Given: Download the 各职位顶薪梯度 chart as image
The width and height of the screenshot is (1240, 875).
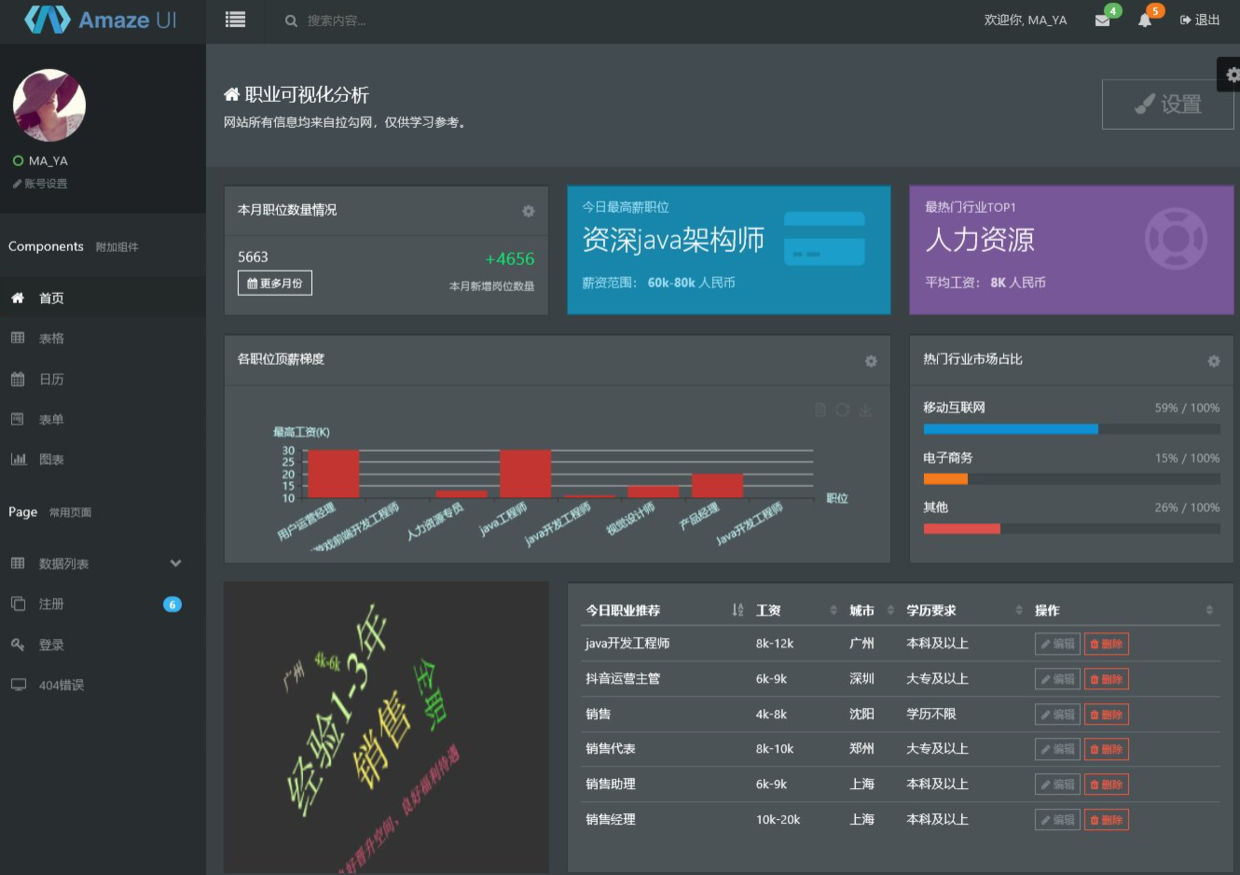Looking at the screenshot, I should (x=864, y=409).
